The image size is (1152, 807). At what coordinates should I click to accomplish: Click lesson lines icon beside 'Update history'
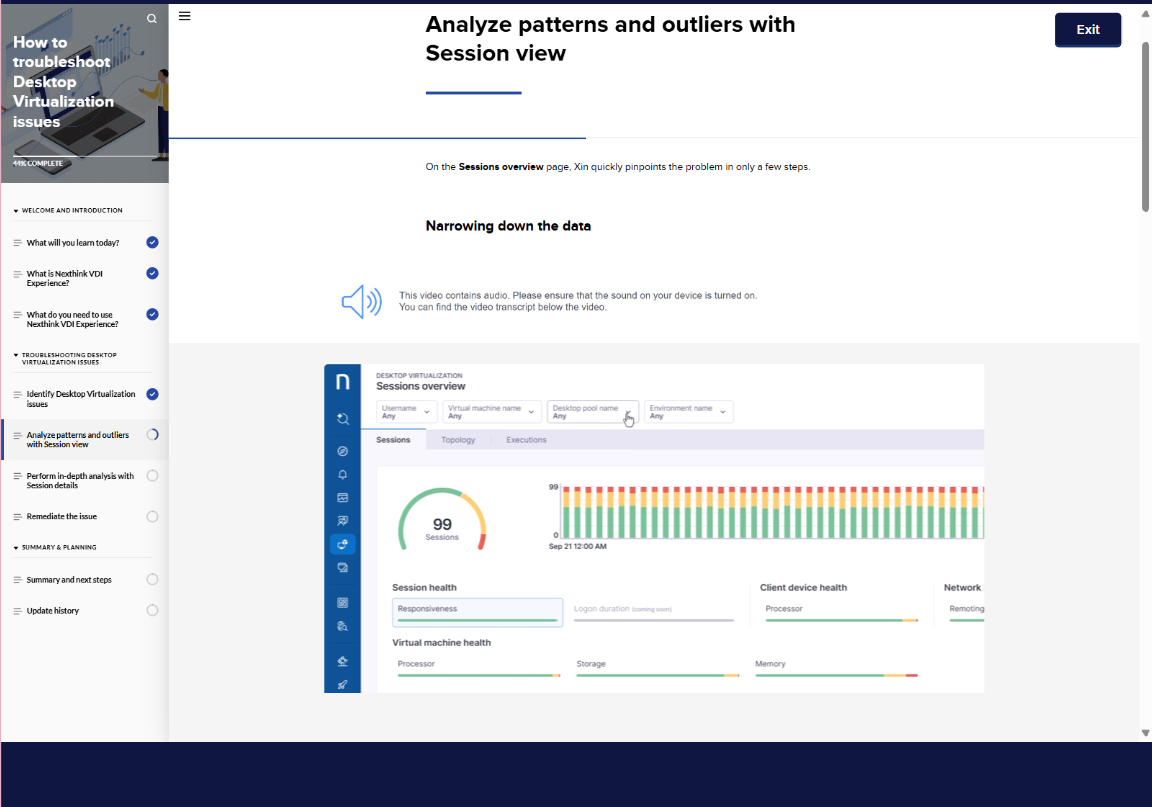pos(17,611)
